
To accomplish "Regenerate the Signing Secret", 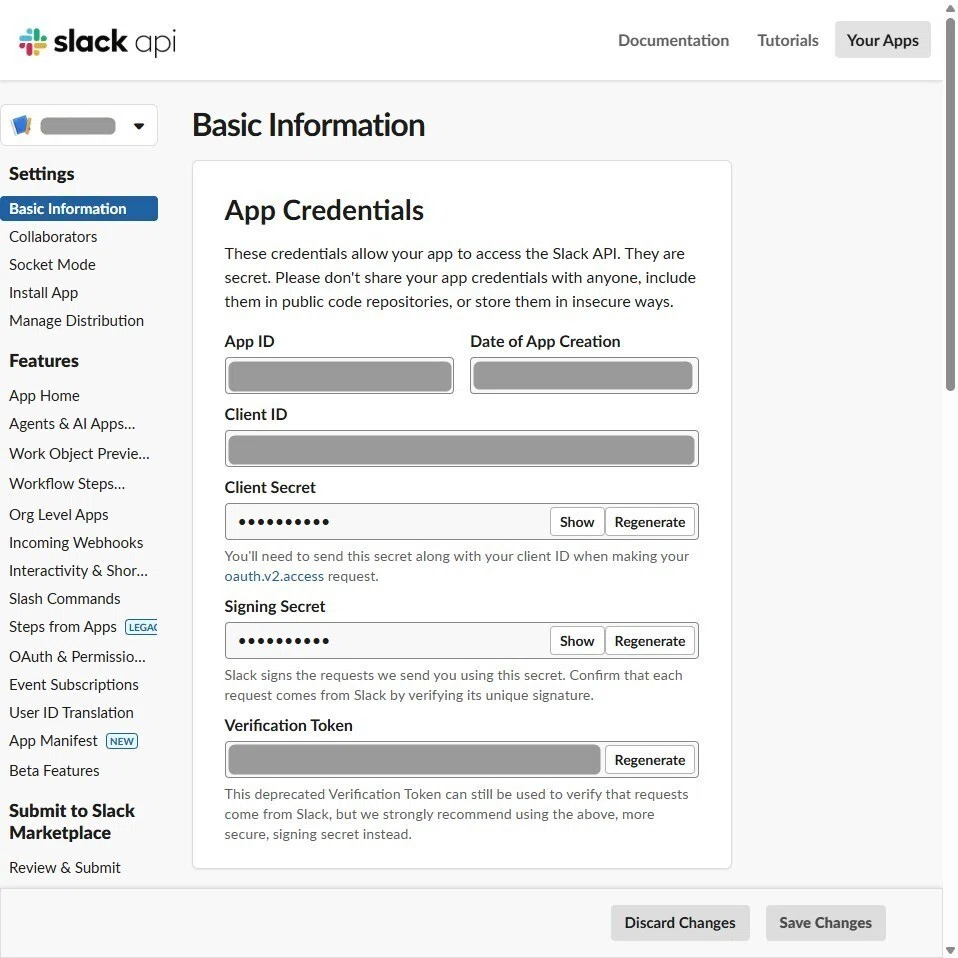I will [x=649, y=642].
